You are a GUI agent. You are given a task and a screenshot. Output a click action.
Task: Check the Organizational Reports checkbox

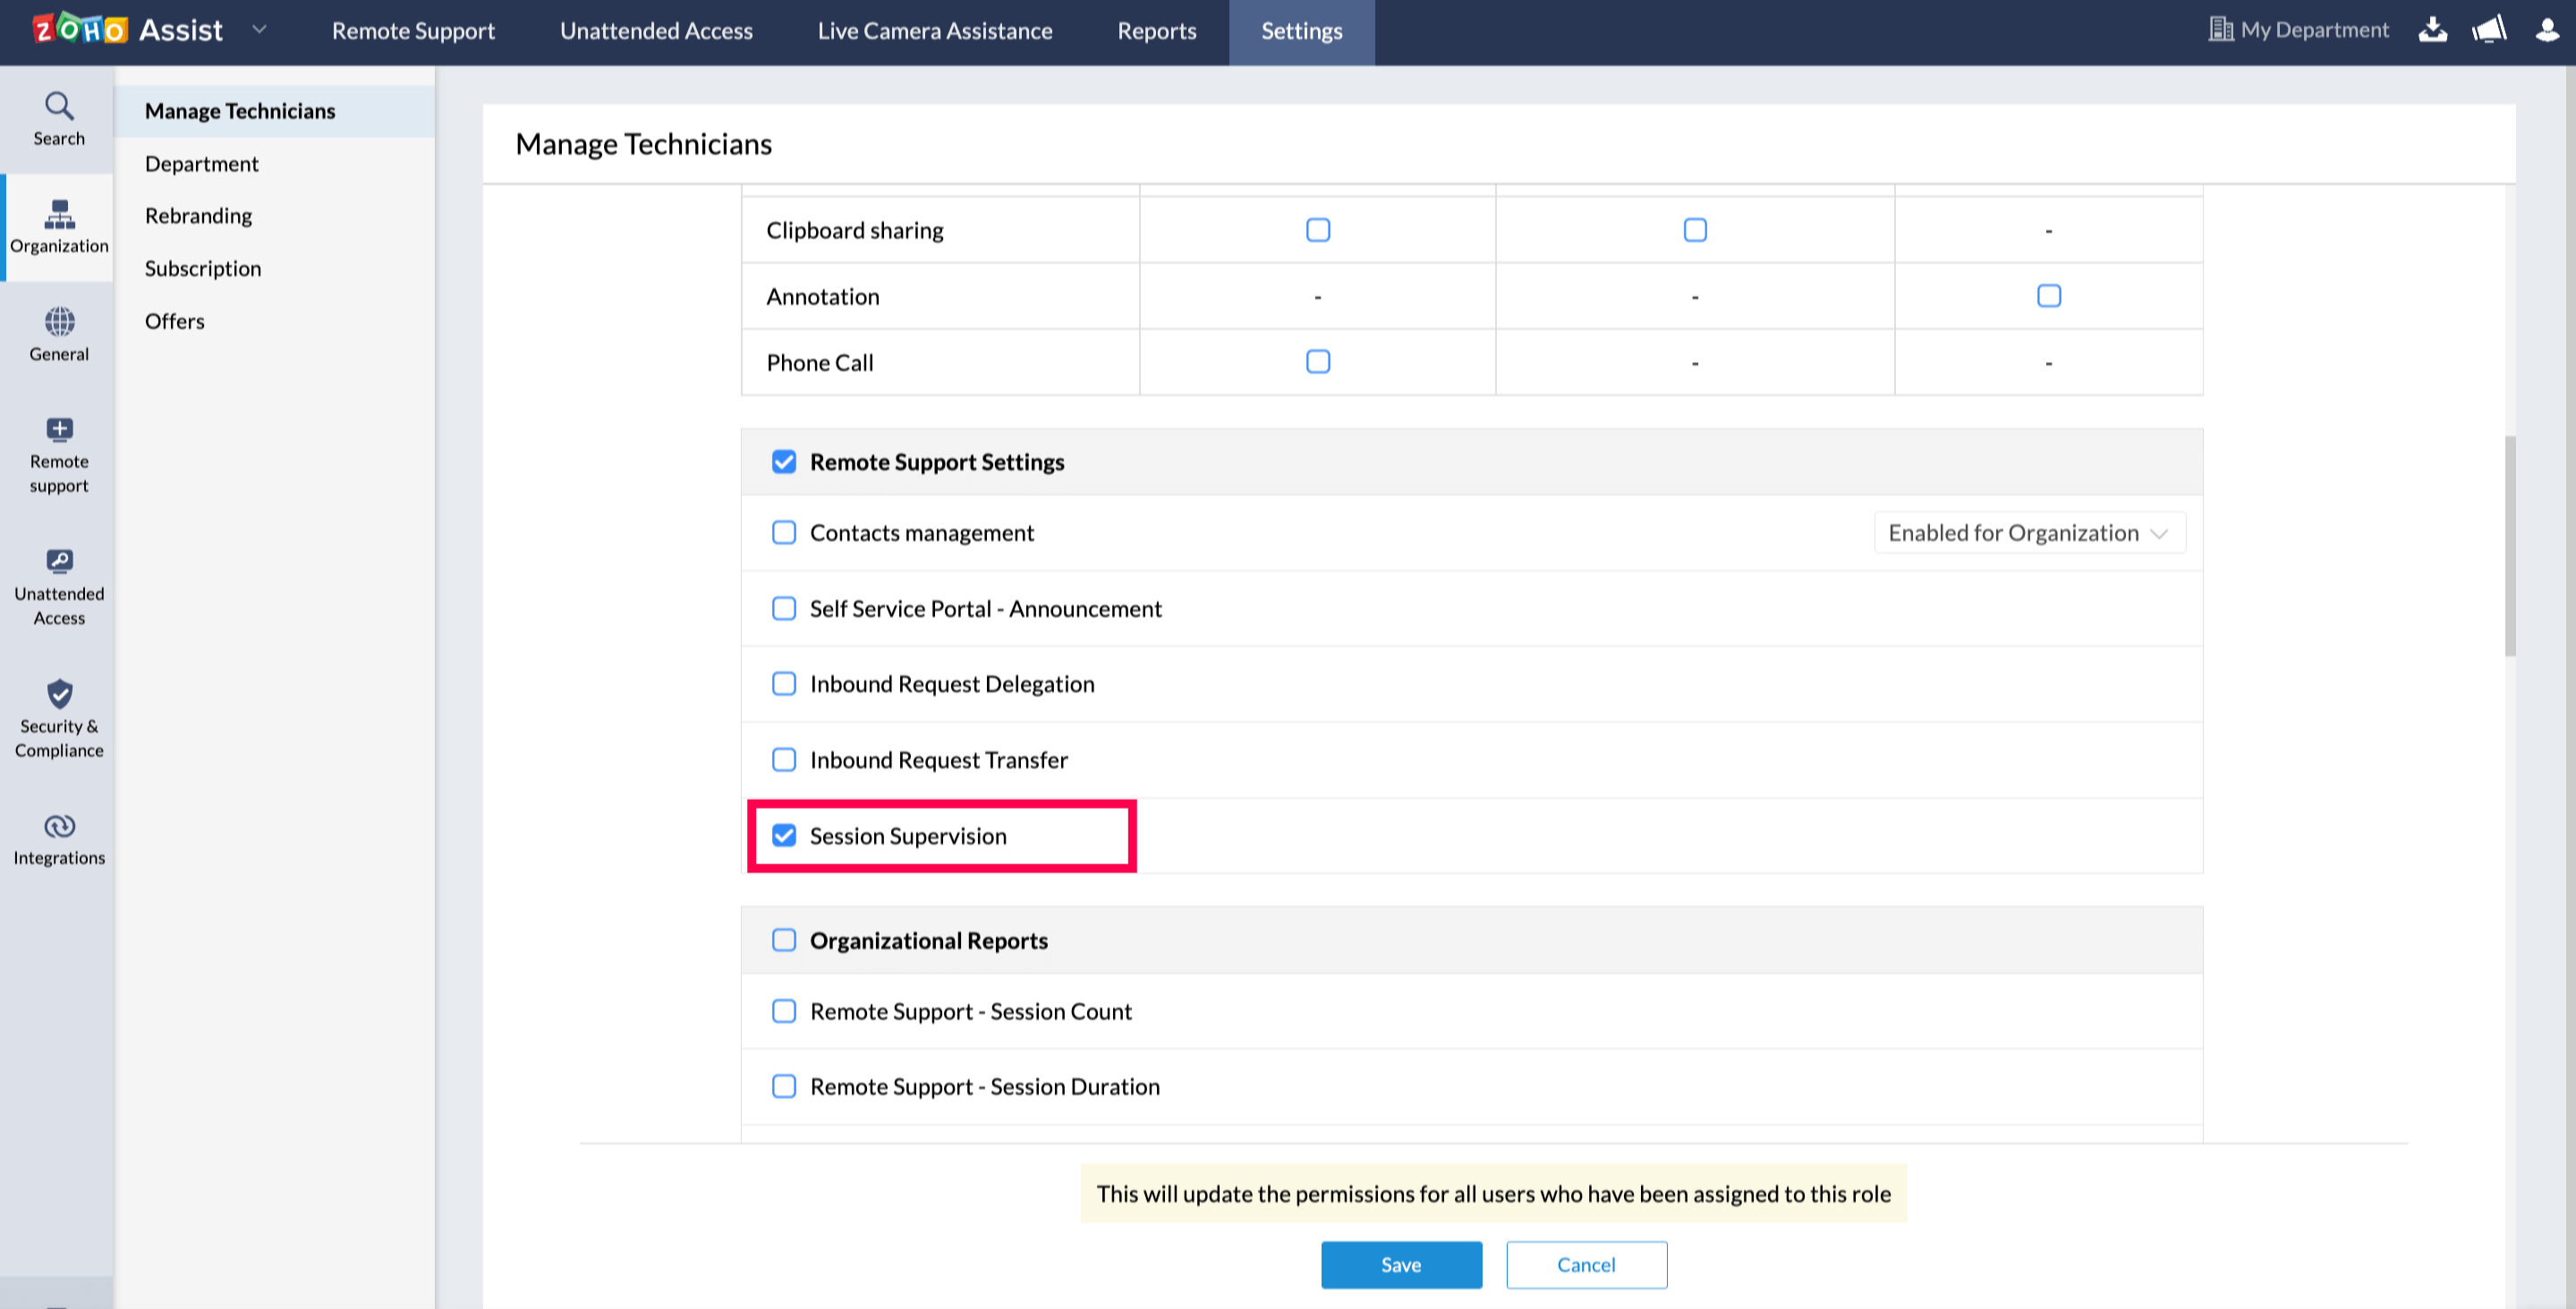784,940
